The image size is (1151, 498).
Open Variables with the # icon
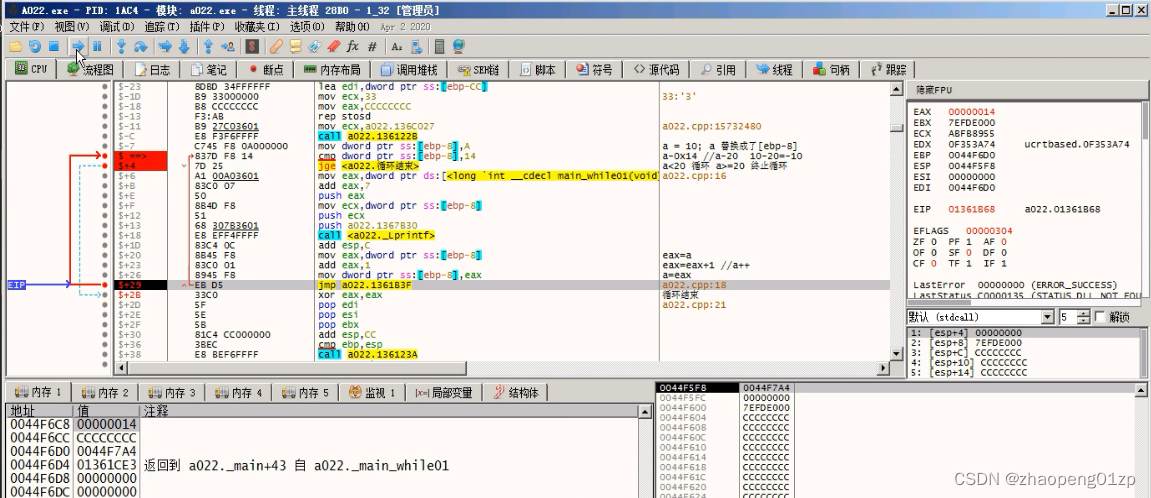(x=372, y=46)
